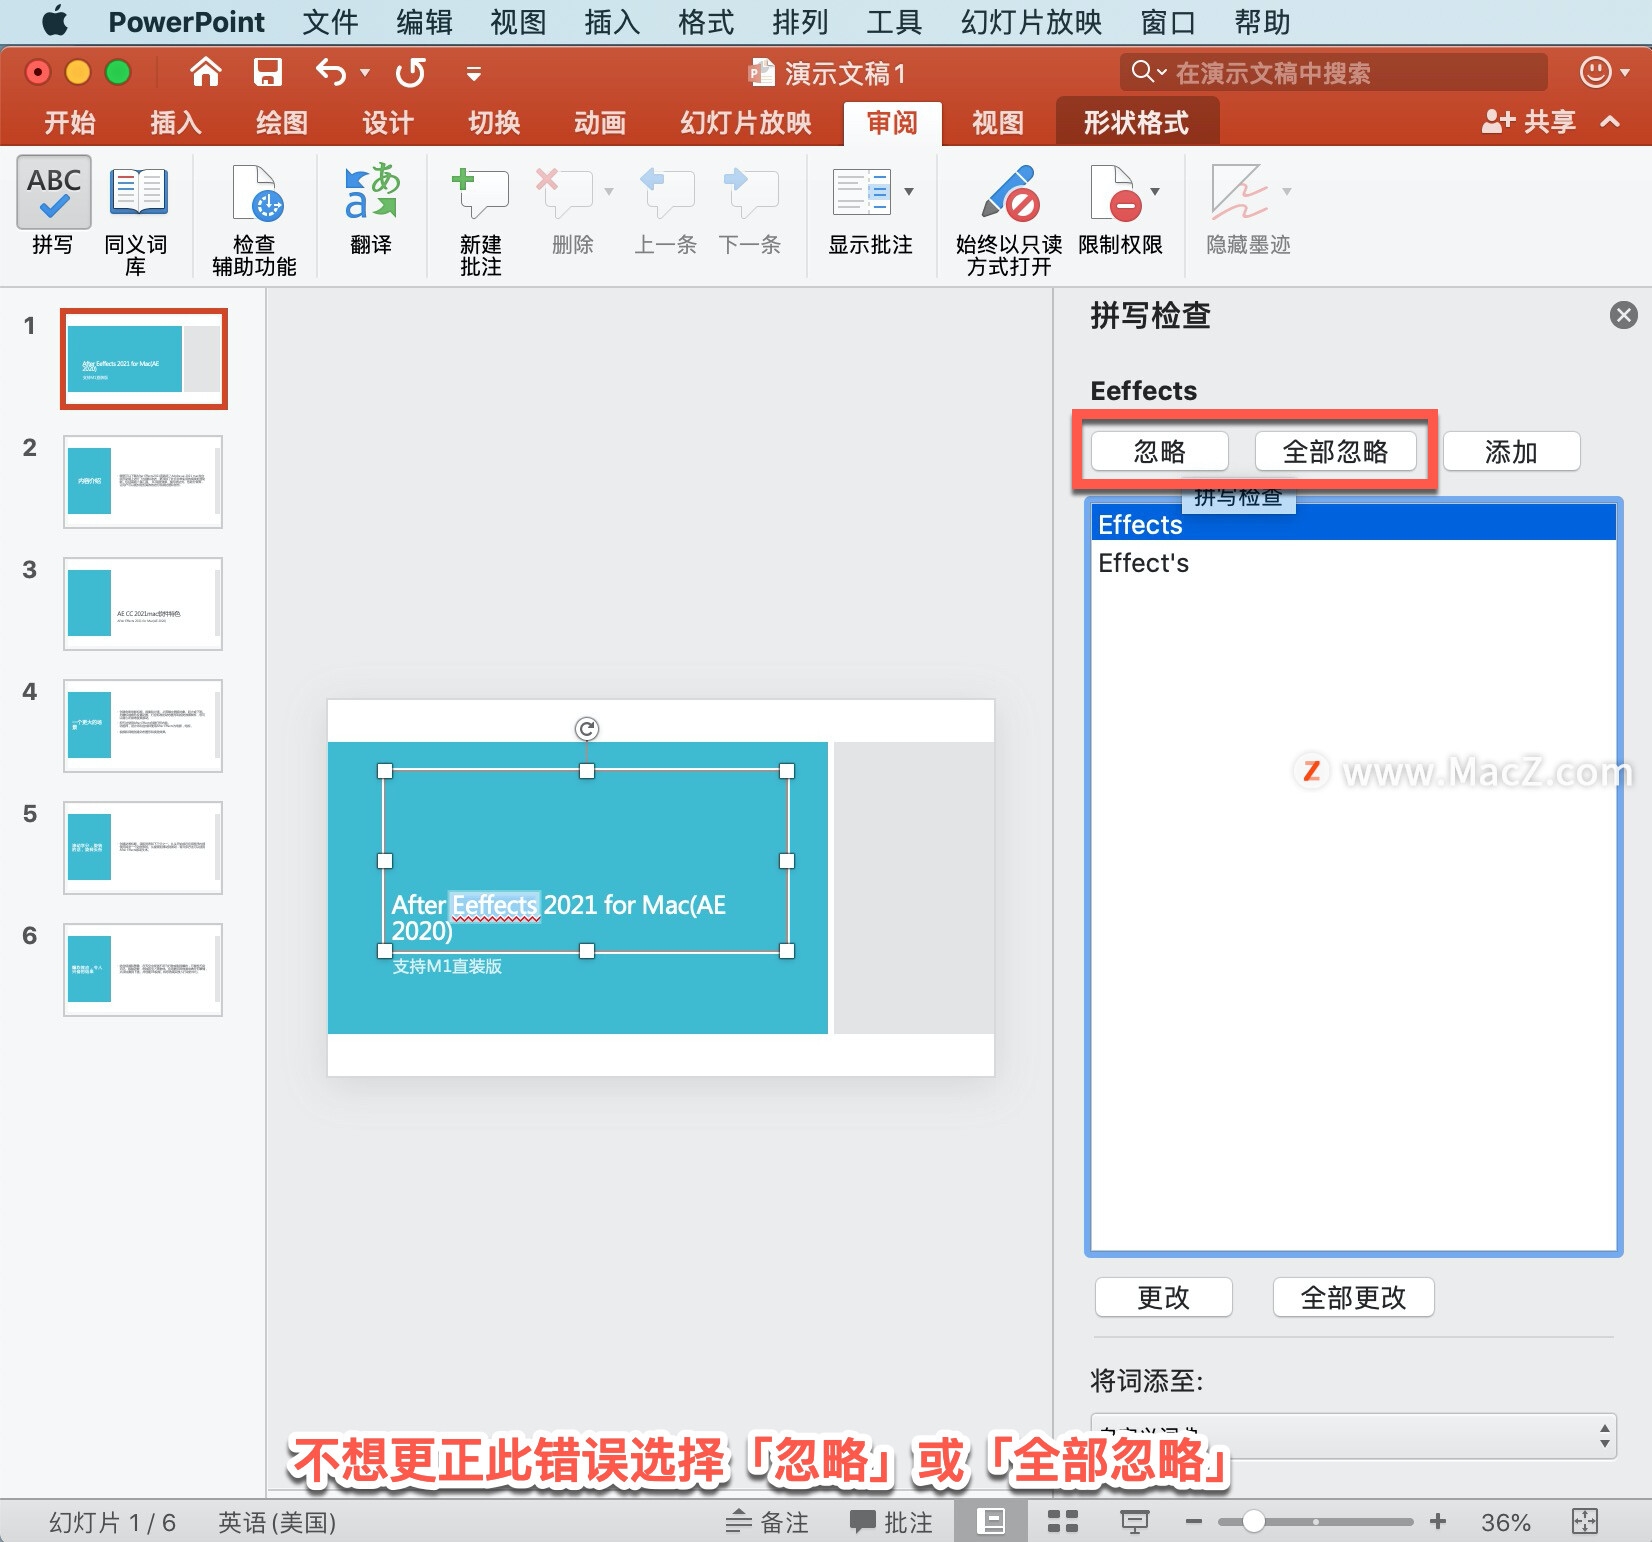Image resolution: width=1652 pixels, height=1542 pixels.
Task: Switch to the 设计 ribbon tab
Action: pyautogui.click(x=388, y=122)
